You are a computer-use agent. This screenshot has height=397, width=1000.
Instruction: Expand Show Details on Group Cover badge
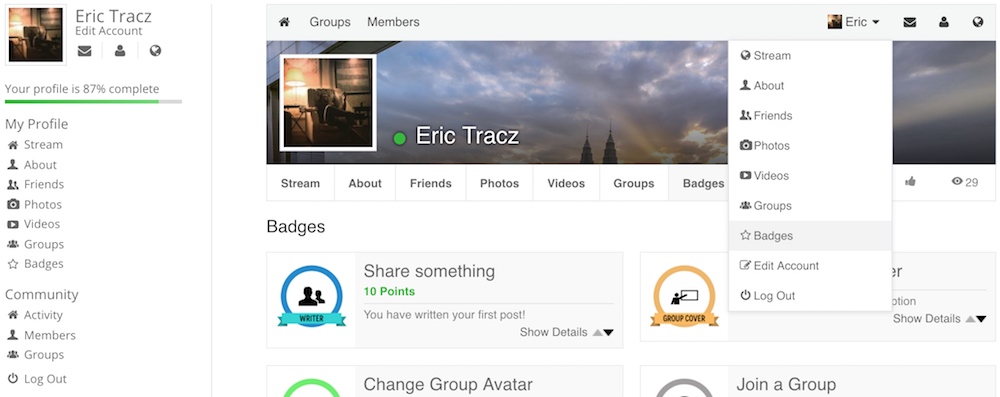pyautogui.click(x=939, y=318)
